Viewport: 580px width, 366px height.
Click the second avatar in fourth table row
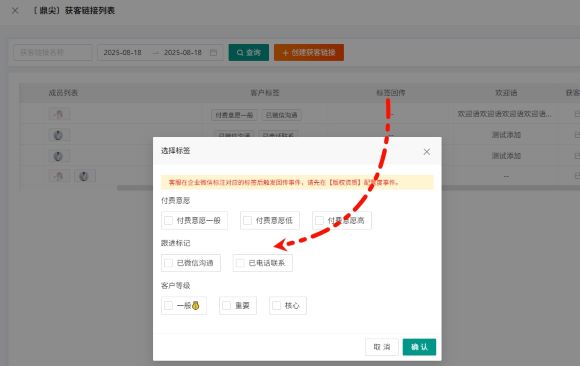pyautogui.click(x=85, y=176)
